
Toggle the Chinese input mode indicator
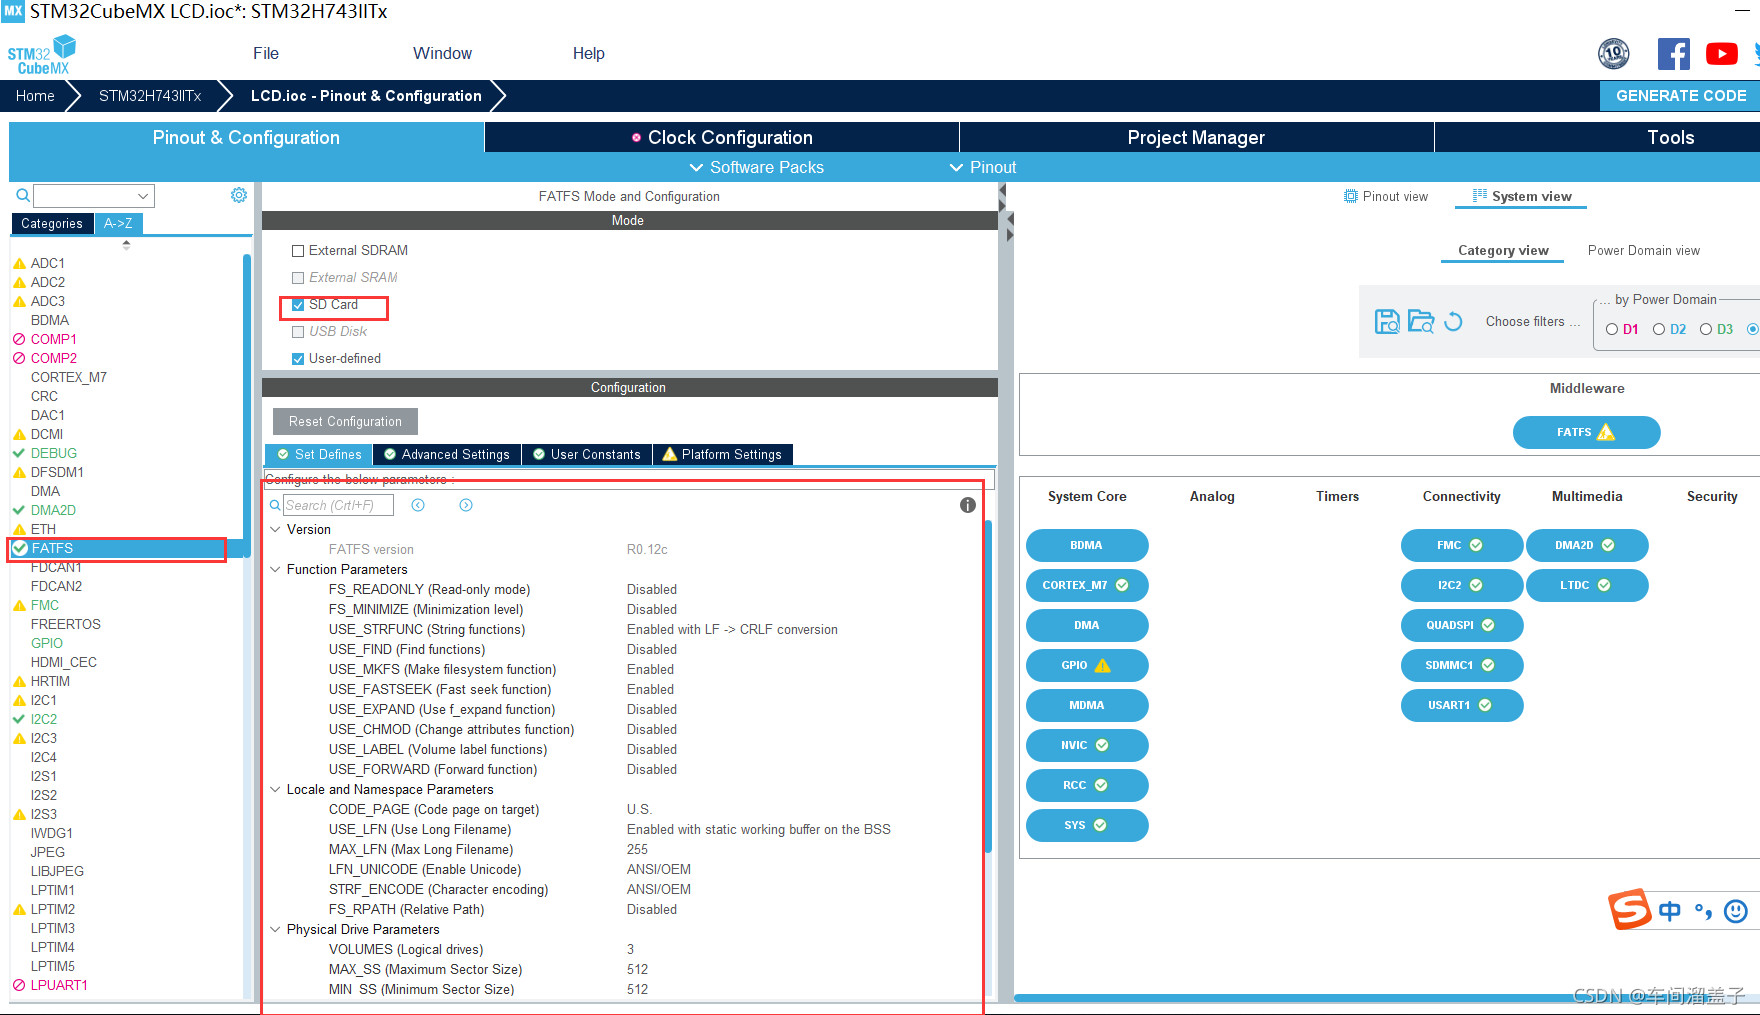(x=1670, y=911)
